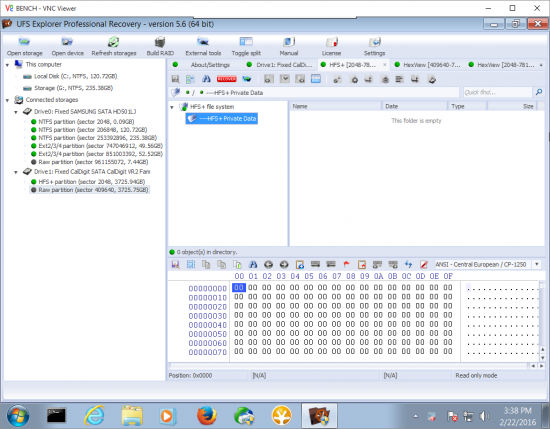The image size is (550, 429).
Task: Open the Build RAID tool
Action: (160, 46)
